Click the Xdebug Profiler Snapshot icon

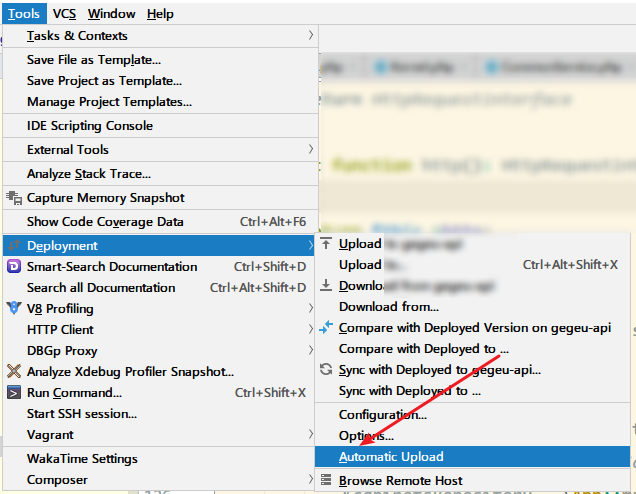click(x=14, y=372)
